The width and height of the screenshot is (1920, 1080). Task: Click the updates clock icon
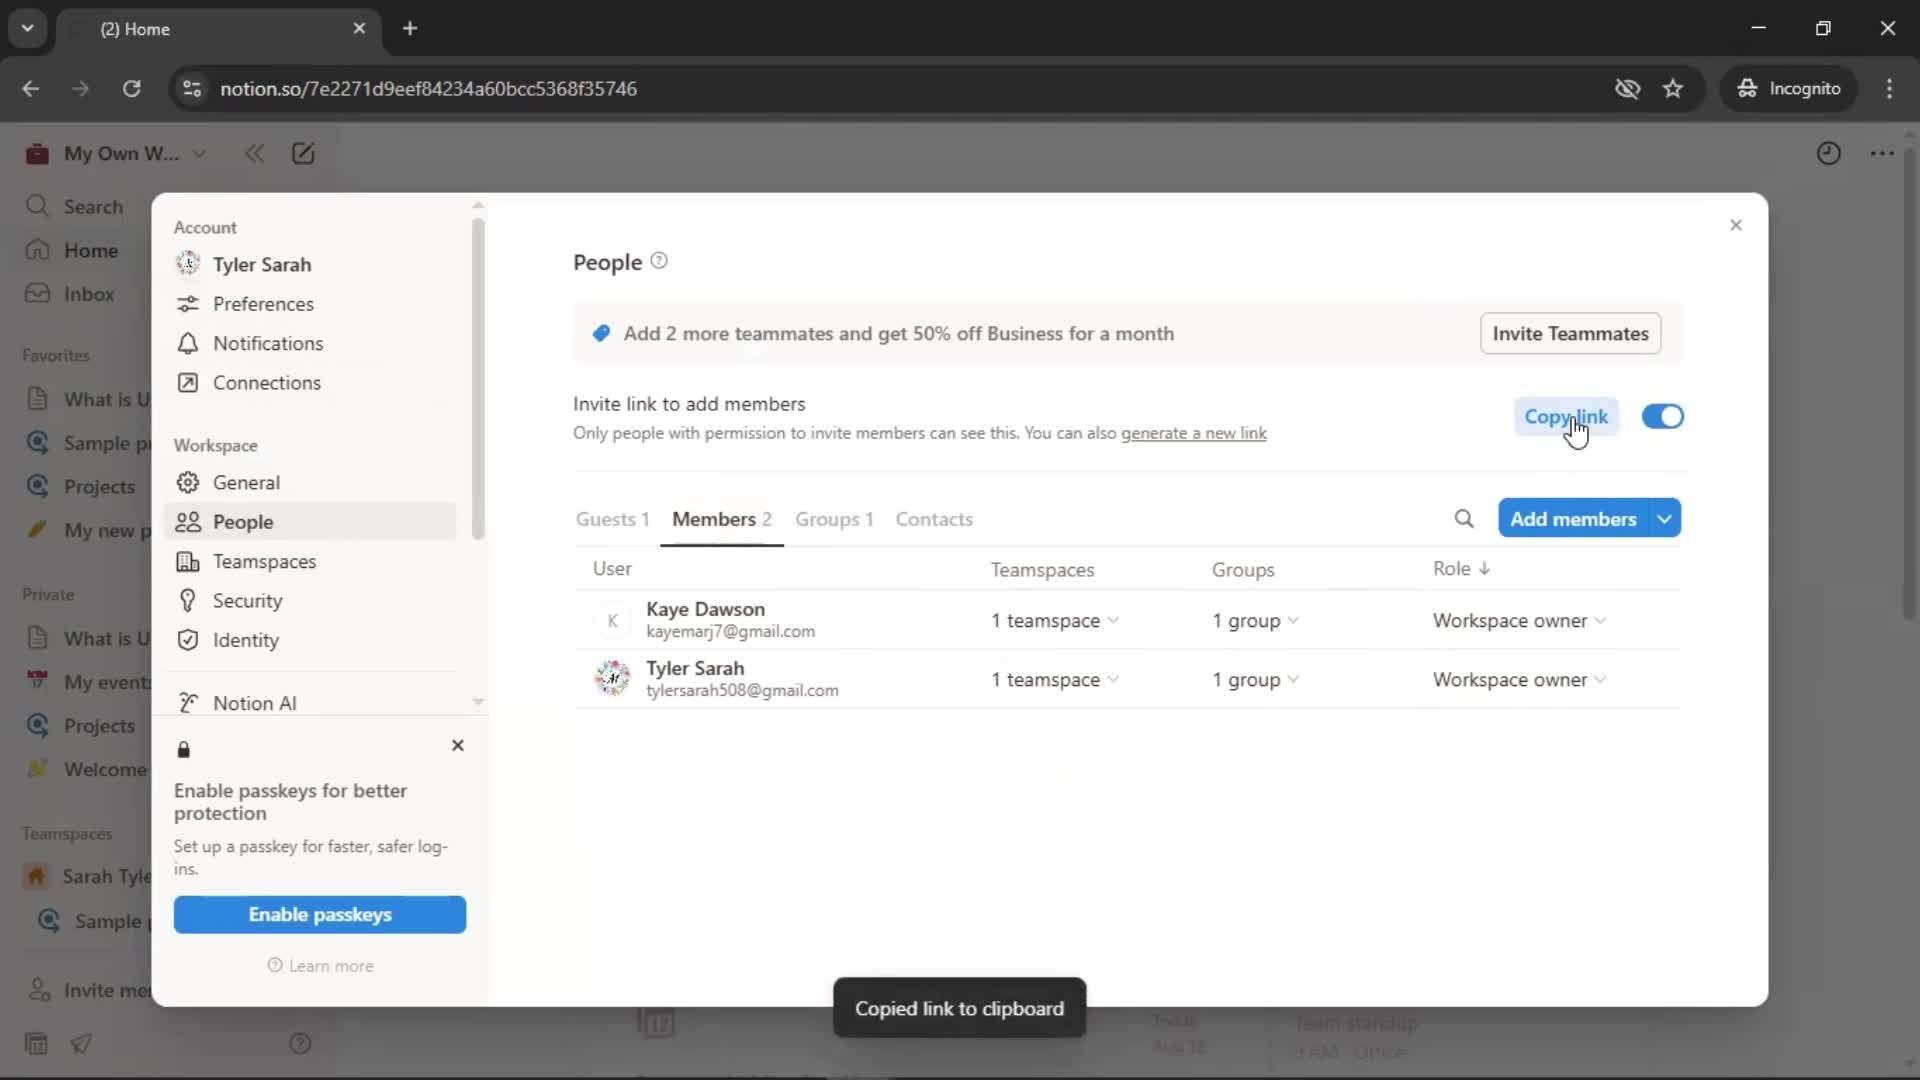pos(1828,153)
